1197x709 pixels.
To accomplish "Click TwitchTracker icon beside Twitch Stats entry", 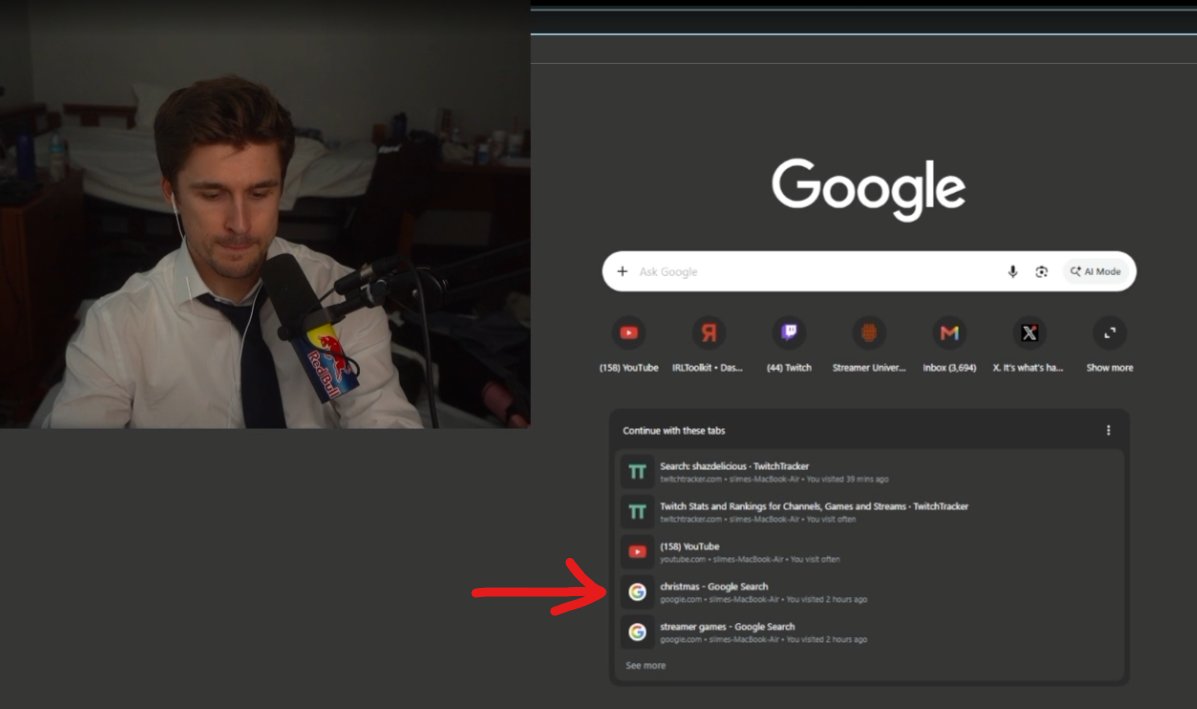I will 637,512.
